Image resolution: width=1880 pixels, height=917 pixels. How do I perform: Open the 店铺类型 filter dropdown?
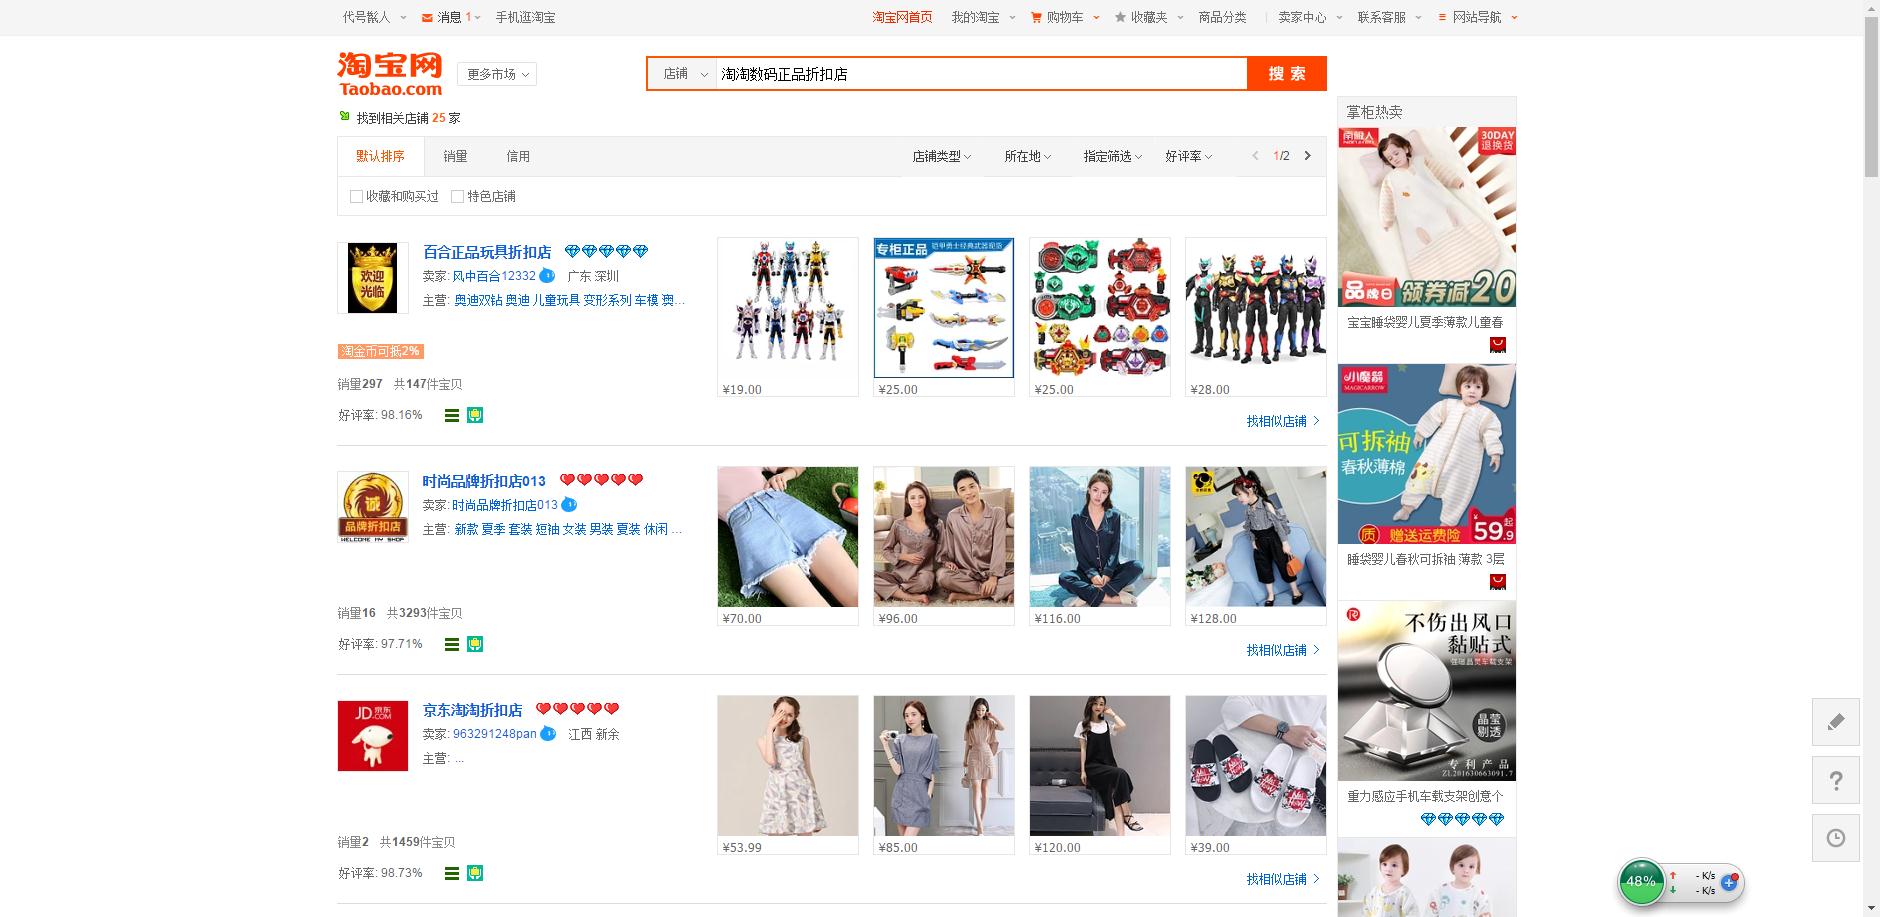tap(941, 156)
